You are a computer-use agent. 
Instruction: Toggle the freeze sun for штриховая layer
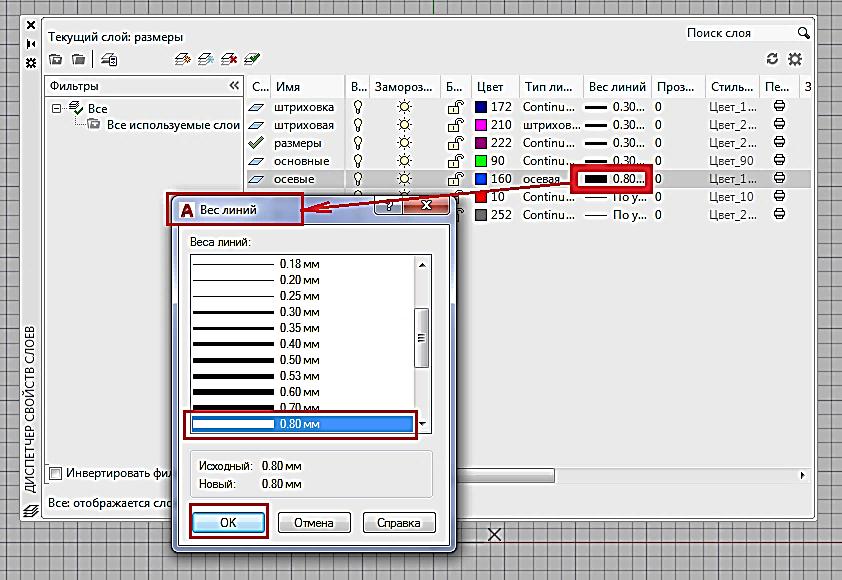click(x=404, y=125)
